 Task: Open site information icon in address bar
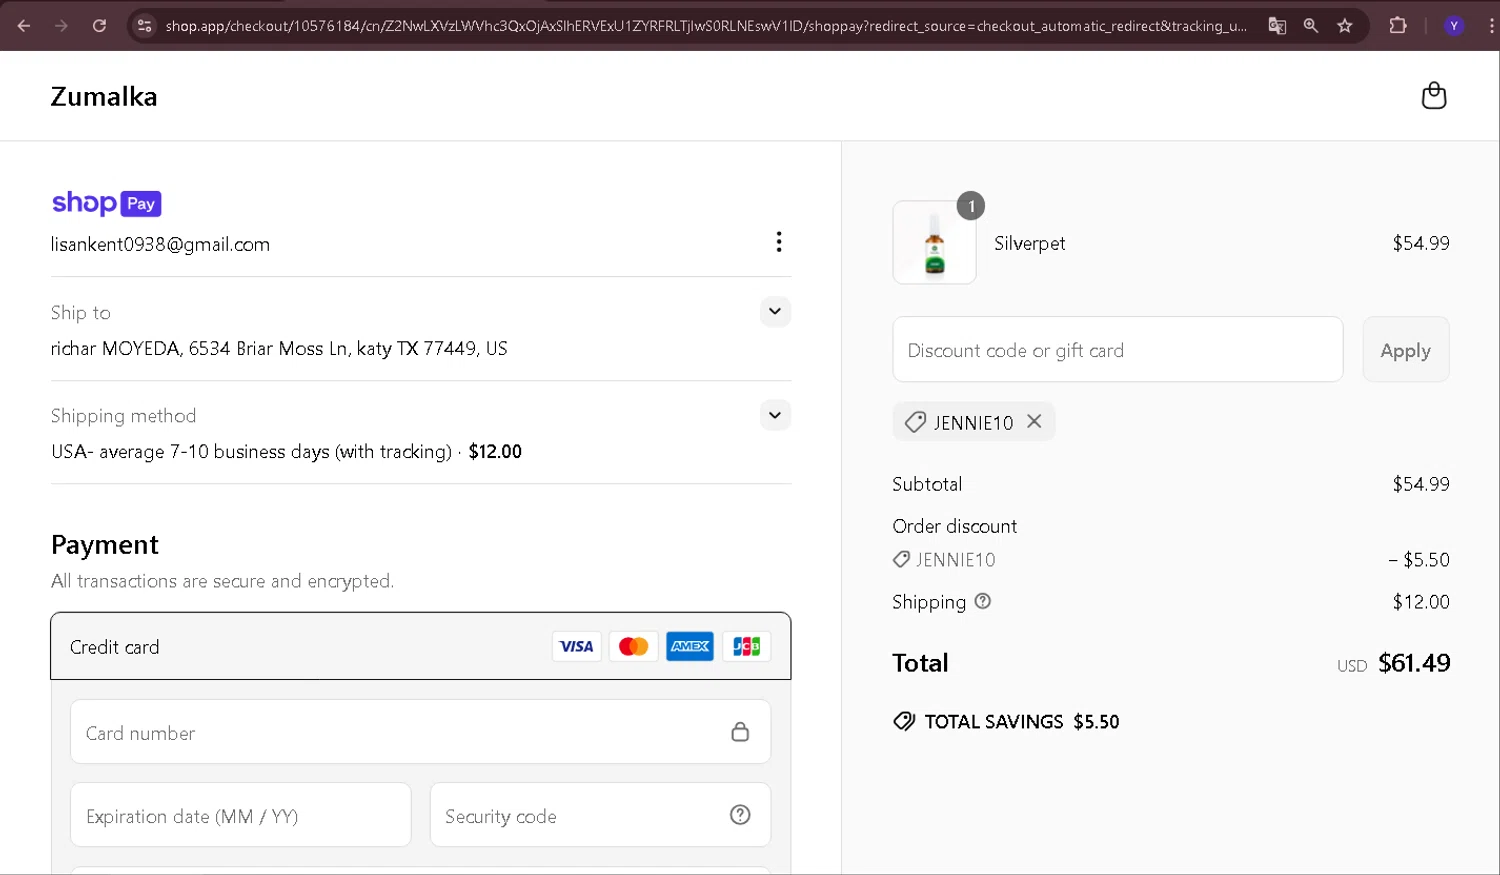coord(144,26)
